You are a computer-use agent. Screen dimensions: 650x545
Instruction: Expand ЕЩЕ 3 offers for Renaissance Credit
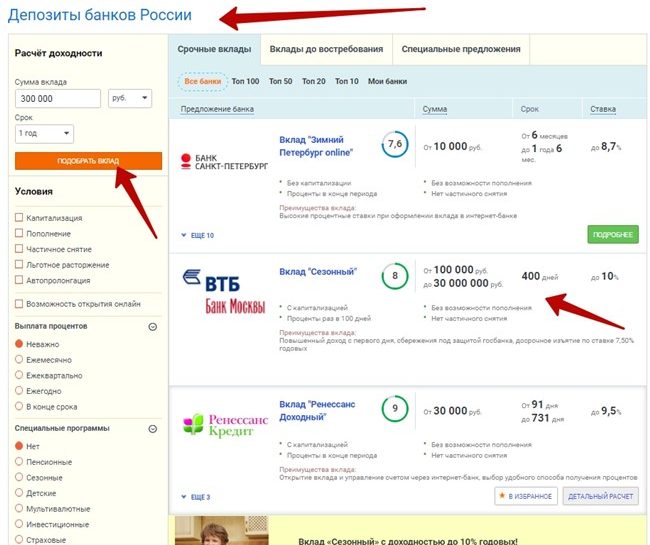tap(196, 497)
